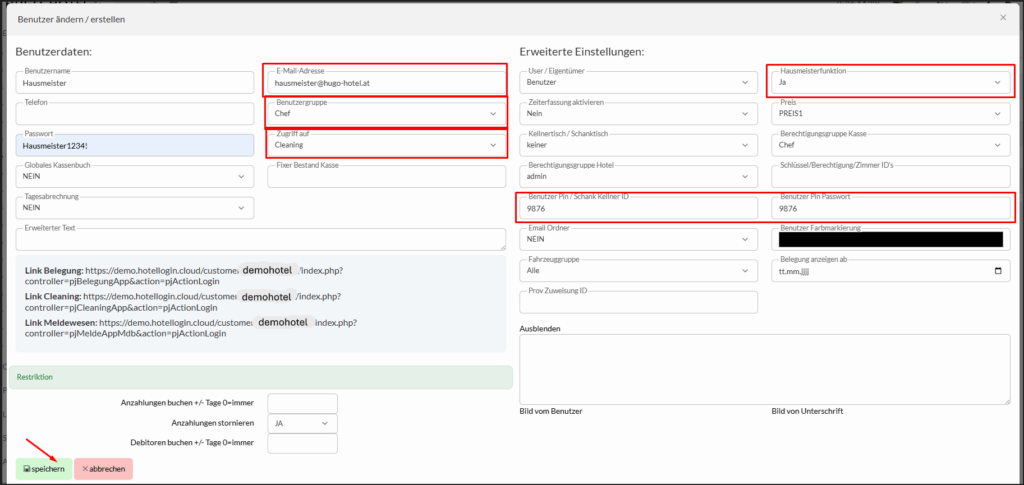Expand the Zugriff auf dropdown
1024x485 pixels.
tap(385, 146)
